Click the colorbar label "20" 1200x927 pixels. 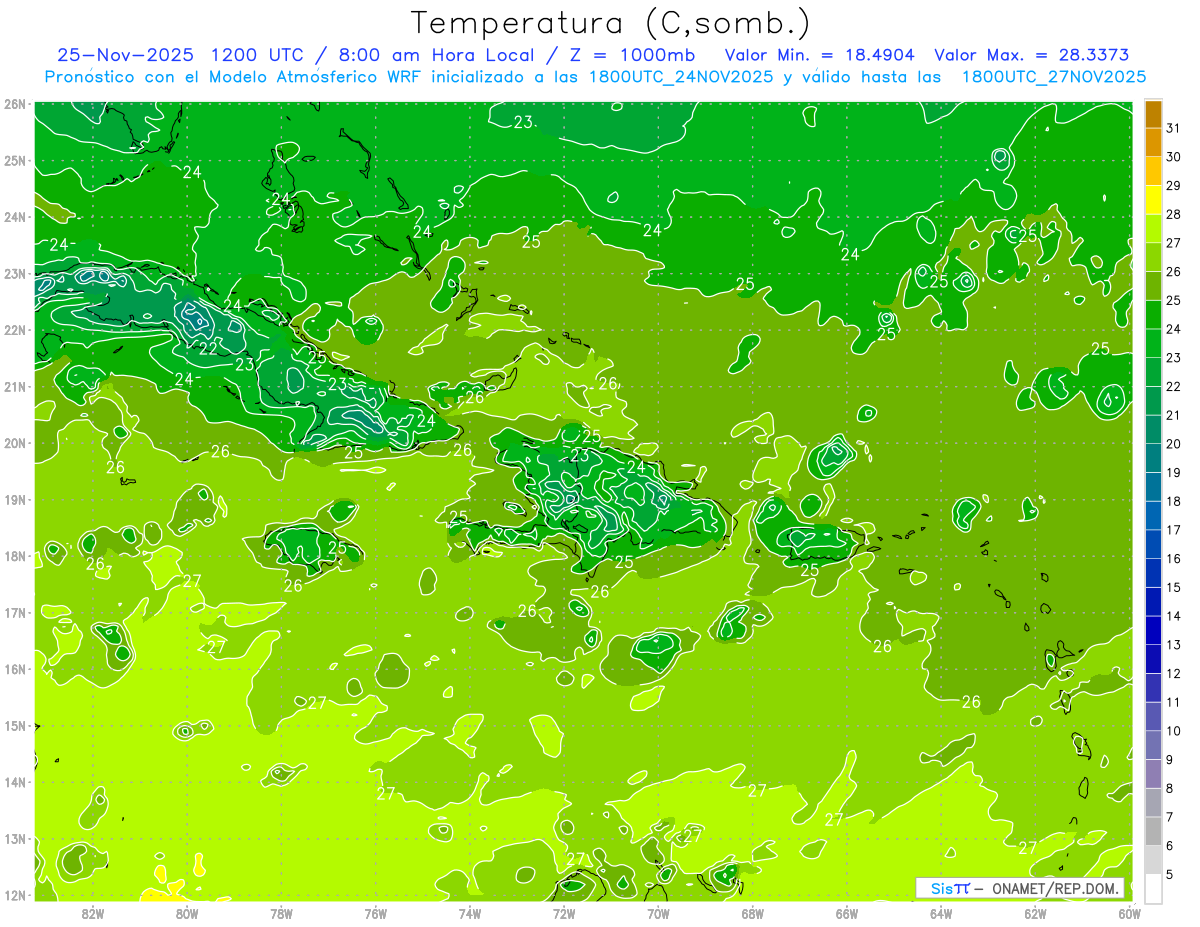pos(1173,444)
